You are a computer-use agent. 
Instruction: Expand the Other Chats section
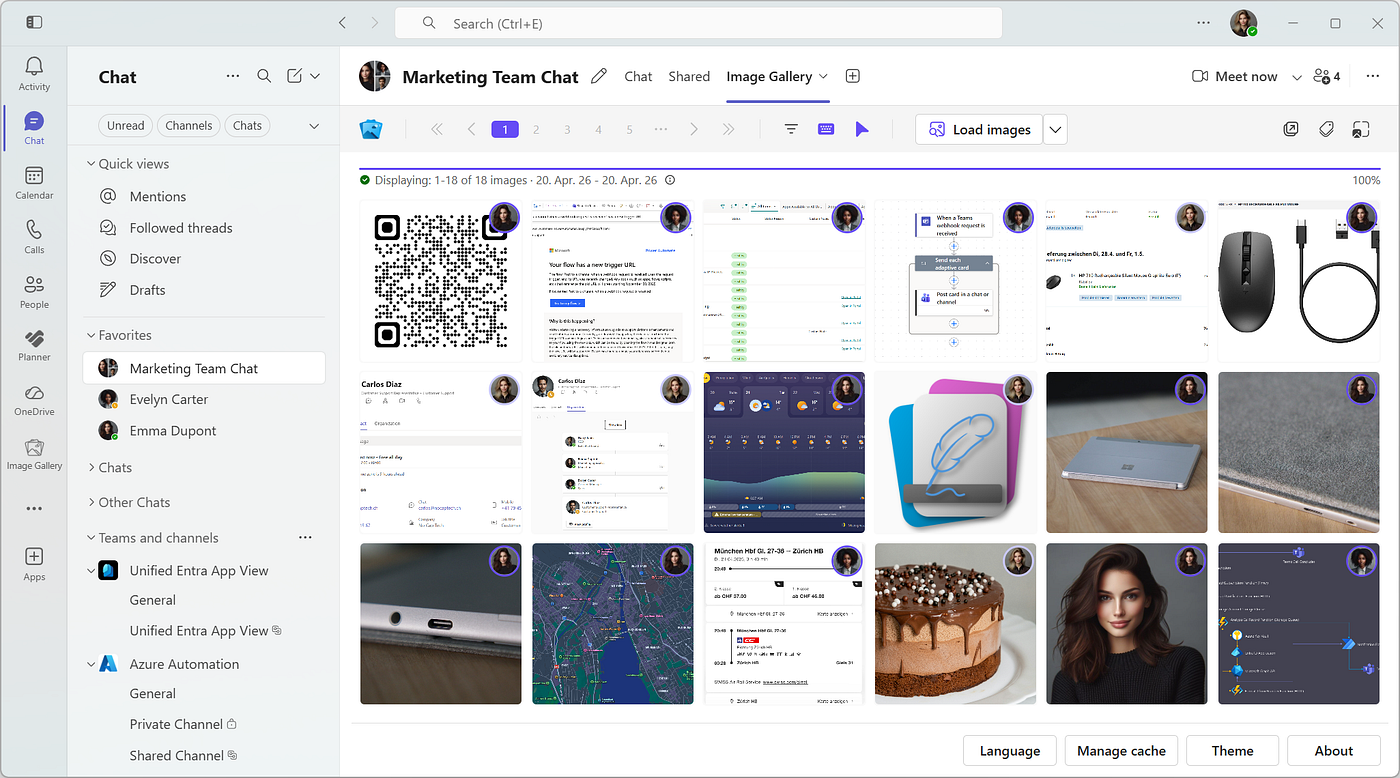(x=91, y=502)
